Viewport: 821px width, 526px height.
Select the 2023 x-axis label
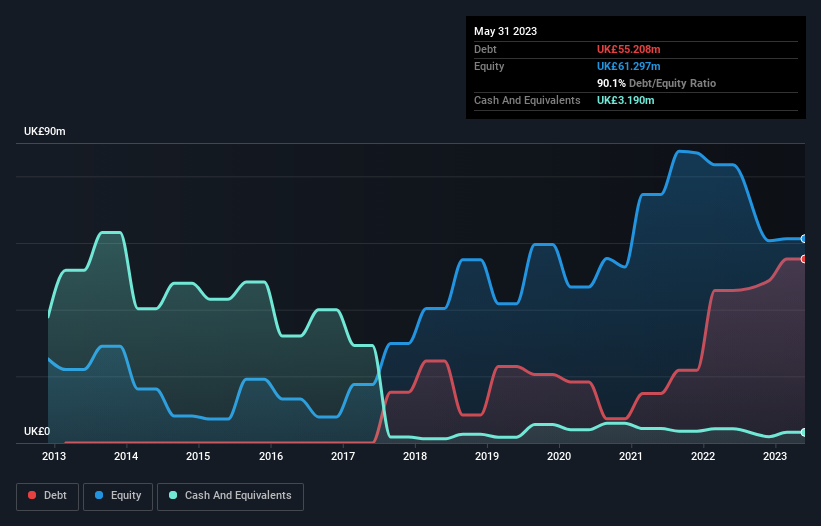775,456
